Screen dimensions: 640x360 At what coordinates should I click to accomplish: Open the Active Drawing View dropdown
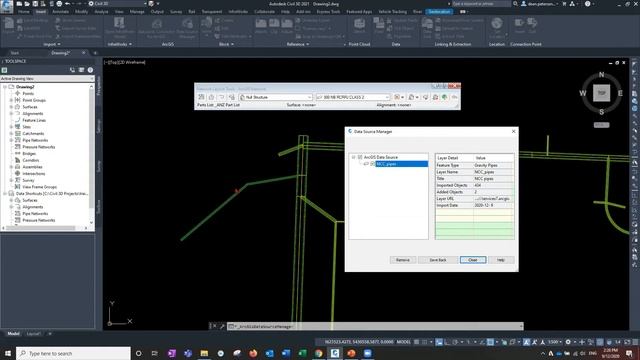click(47, 78)
